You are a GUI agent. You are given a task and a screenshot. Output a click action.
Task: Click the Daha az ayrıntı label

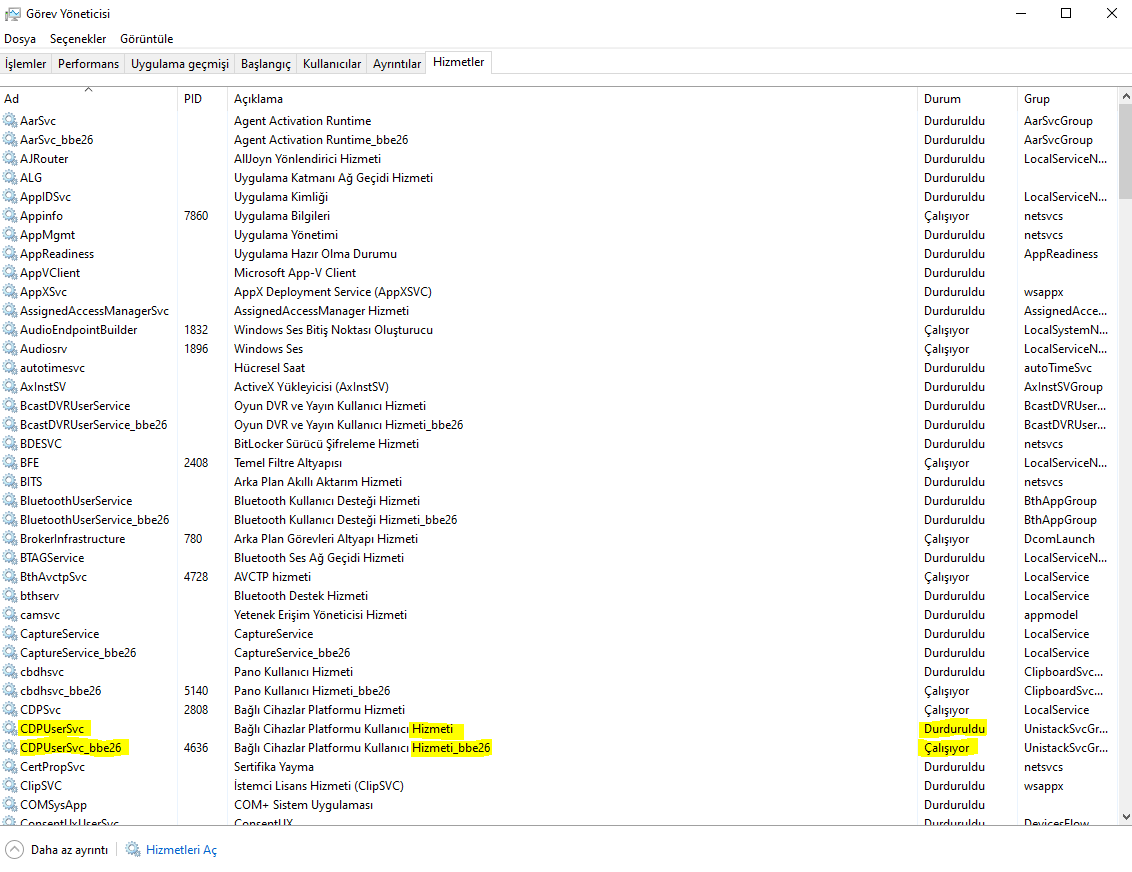[x=69, y=850]
